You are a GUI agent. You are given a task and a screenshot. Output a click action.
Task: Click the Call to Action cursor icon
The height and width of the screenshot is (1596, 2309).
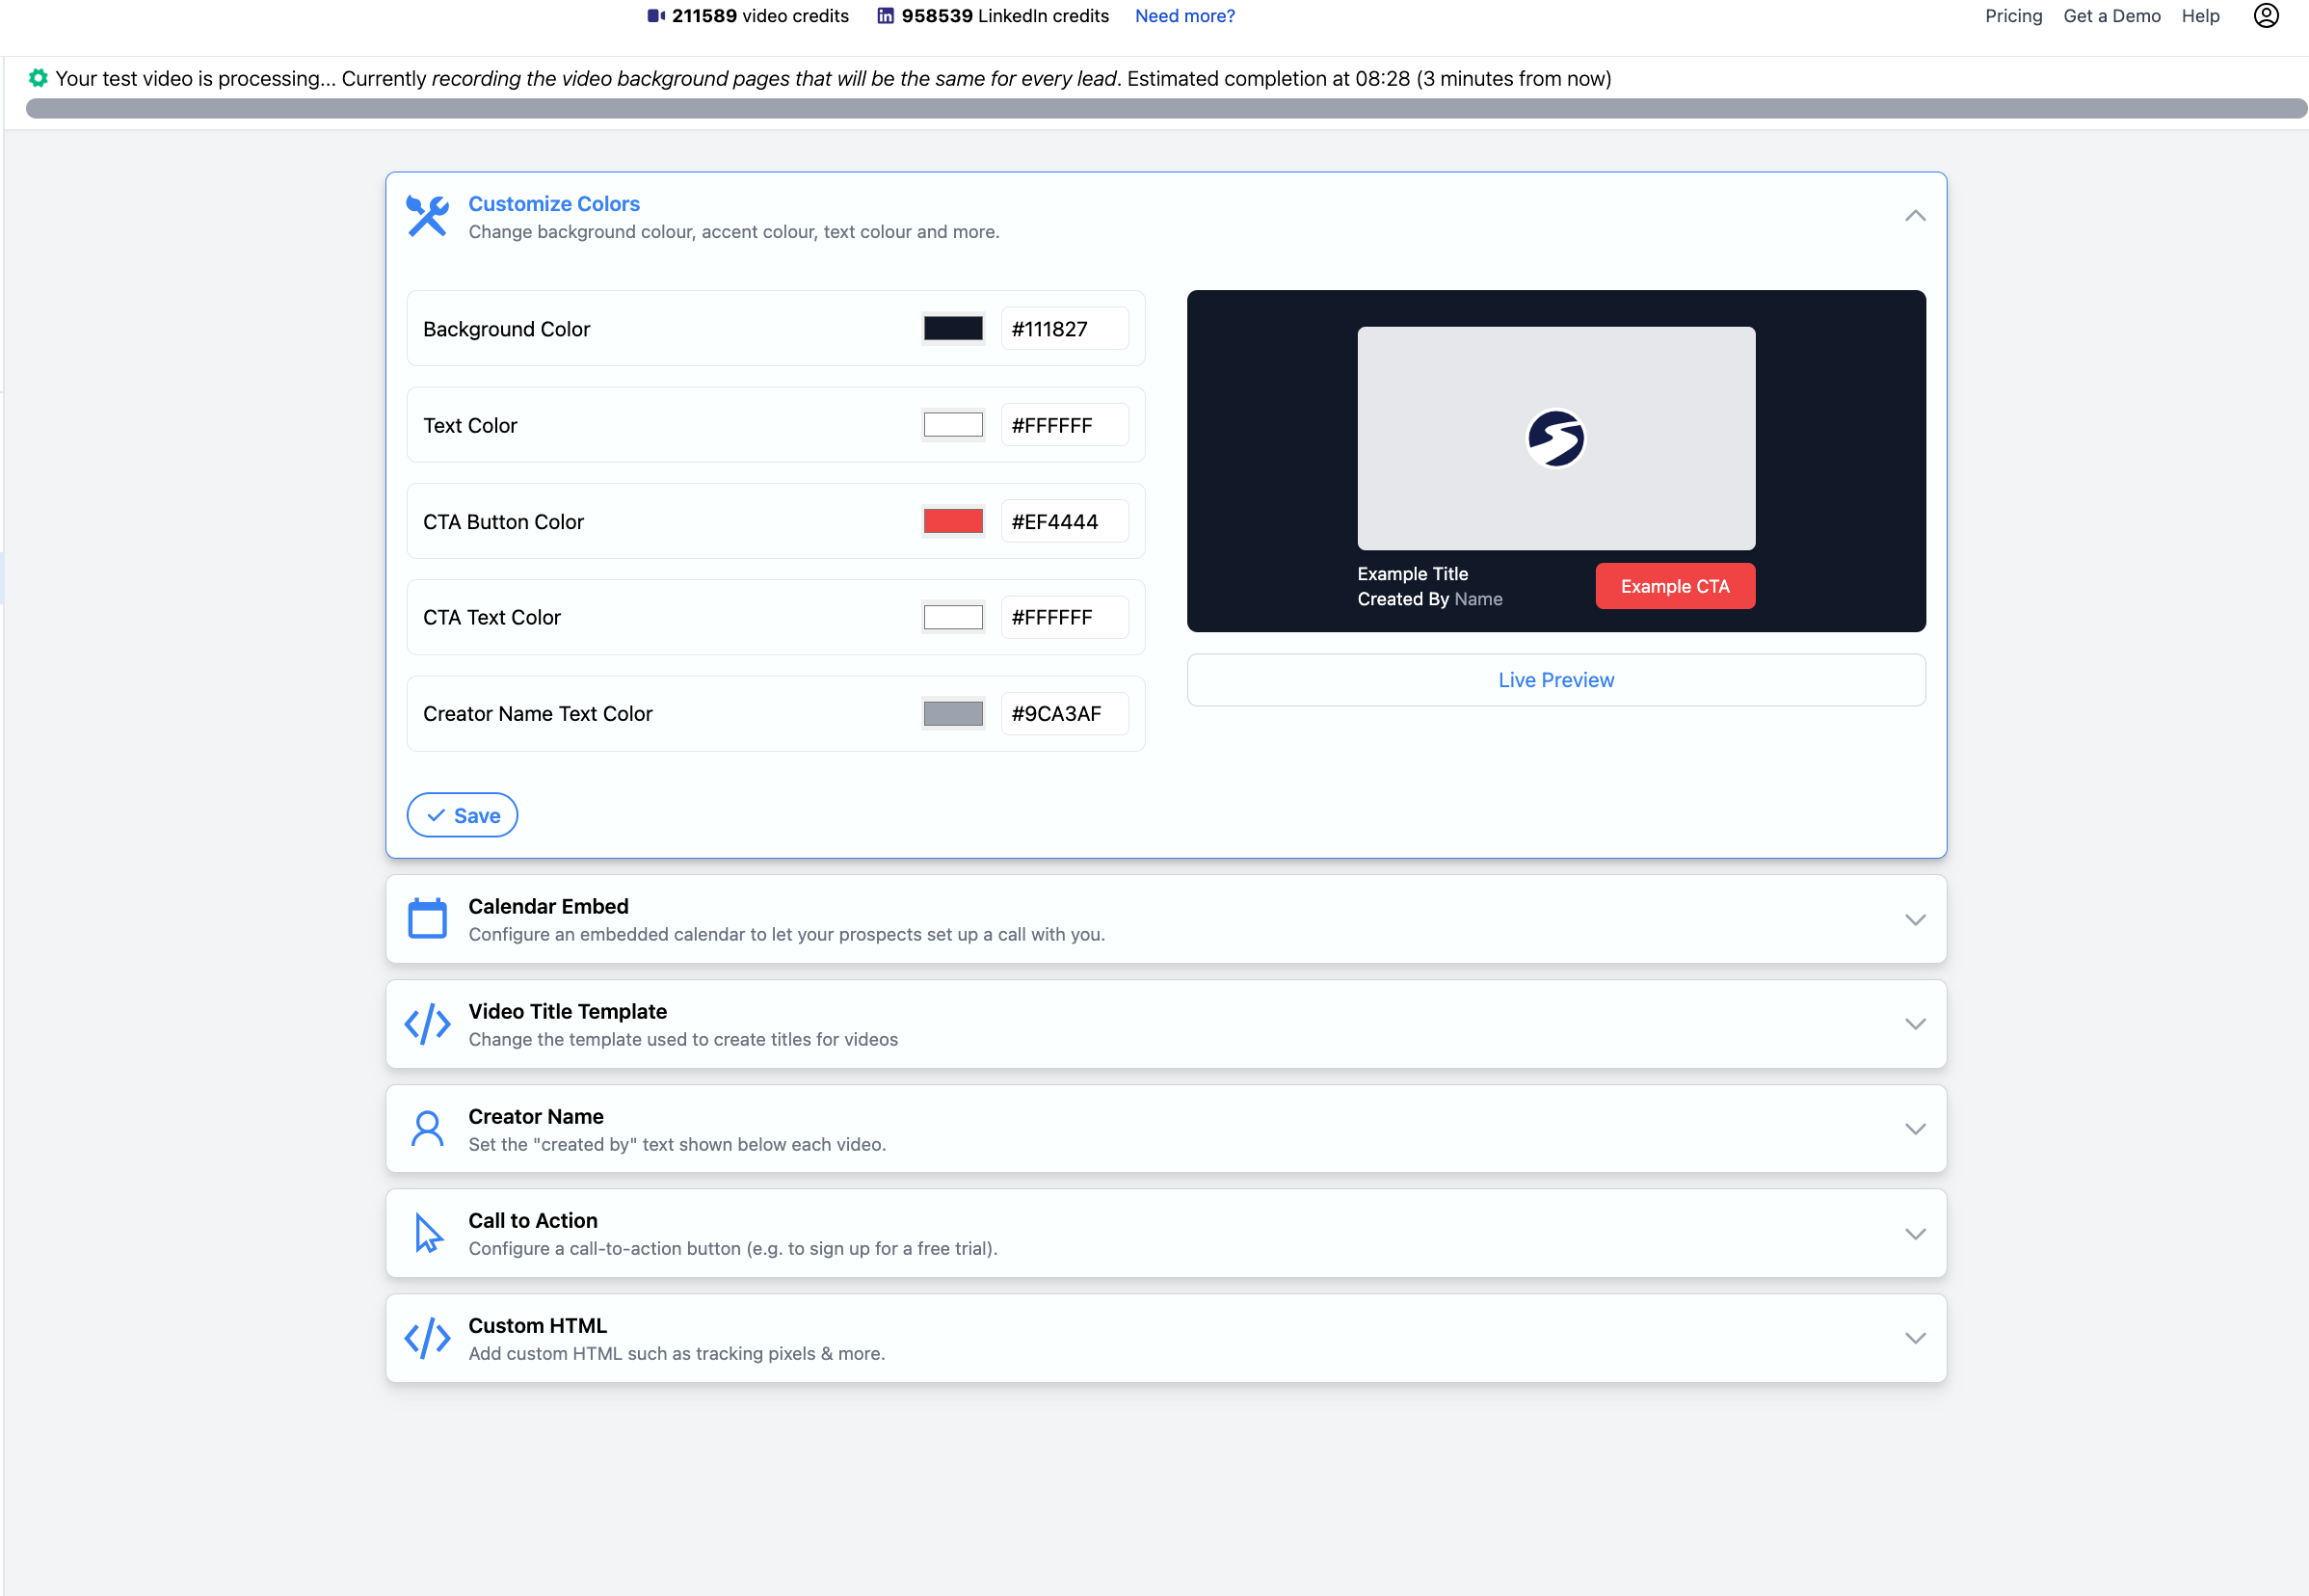coord(428,1233)
